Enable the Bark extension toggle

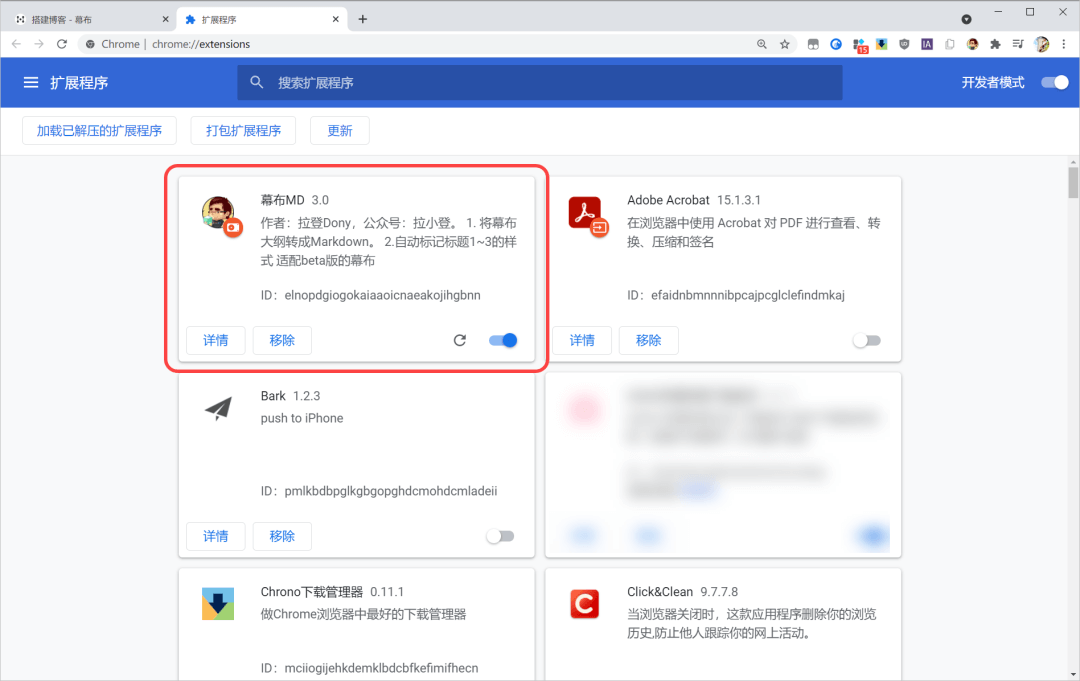(x=500, y=536)
